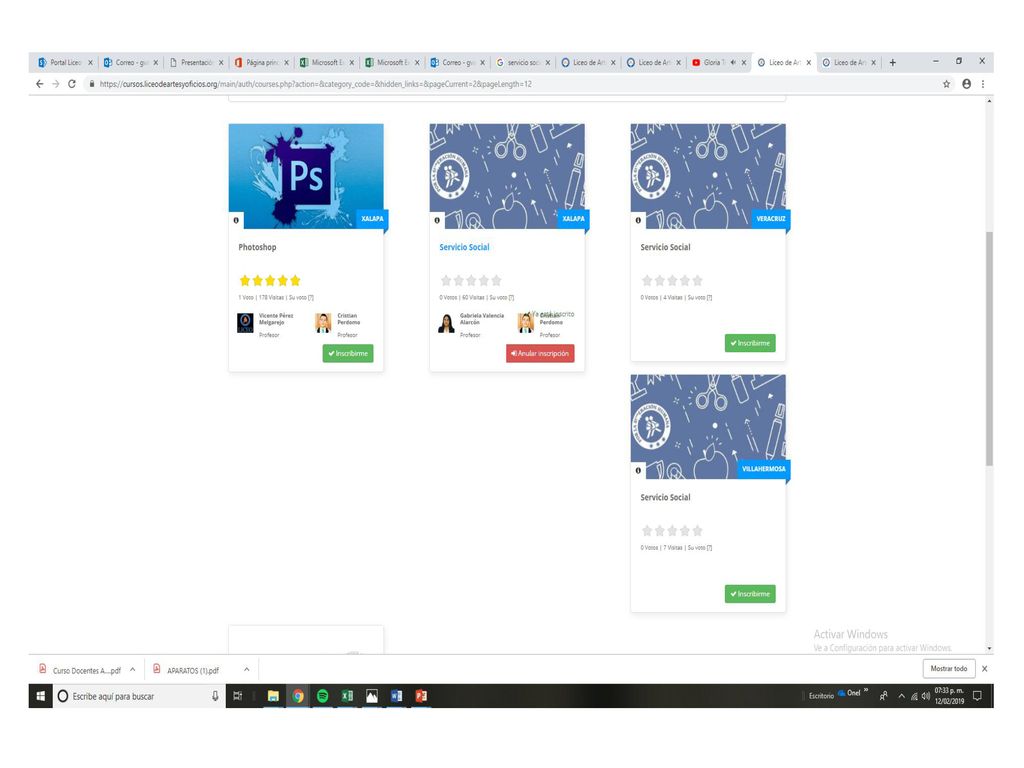Click the OneDrive cloud tray icon
Image resolution: width=1024 pixels, height=768 pixels.
tap(842, 693)
